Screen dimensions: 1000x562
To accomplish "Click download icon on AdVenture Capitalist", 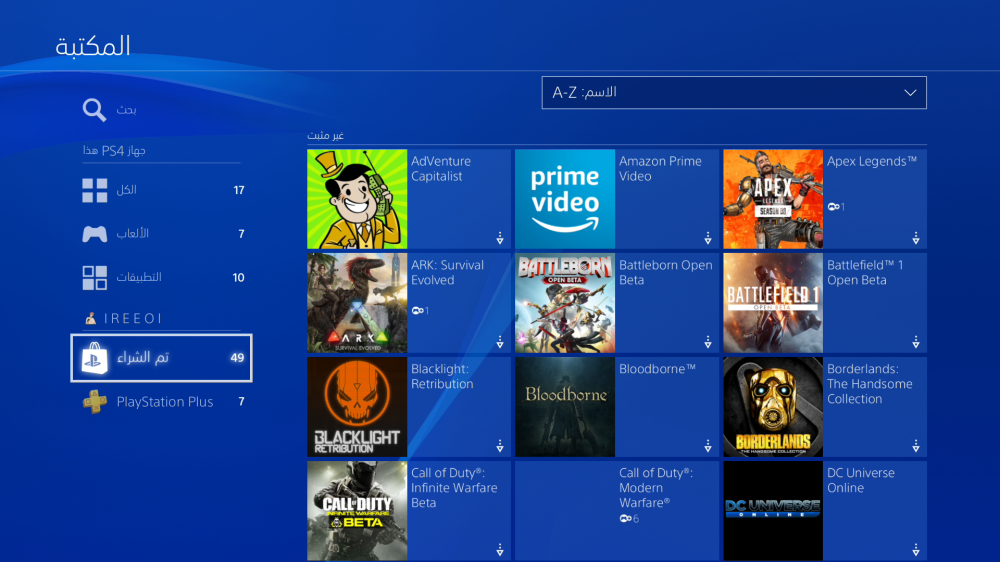I will coord(500,239).
